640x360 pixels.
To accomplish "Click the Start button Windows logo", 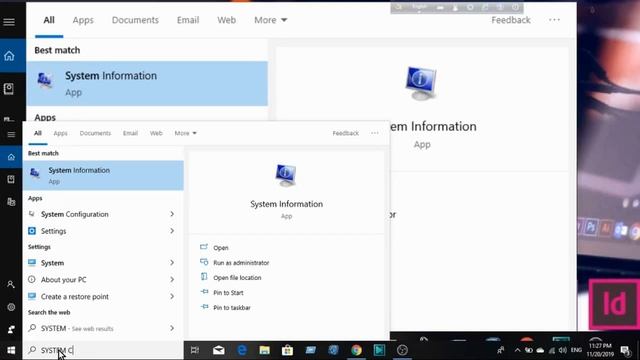I will click(x=11, y=350).
